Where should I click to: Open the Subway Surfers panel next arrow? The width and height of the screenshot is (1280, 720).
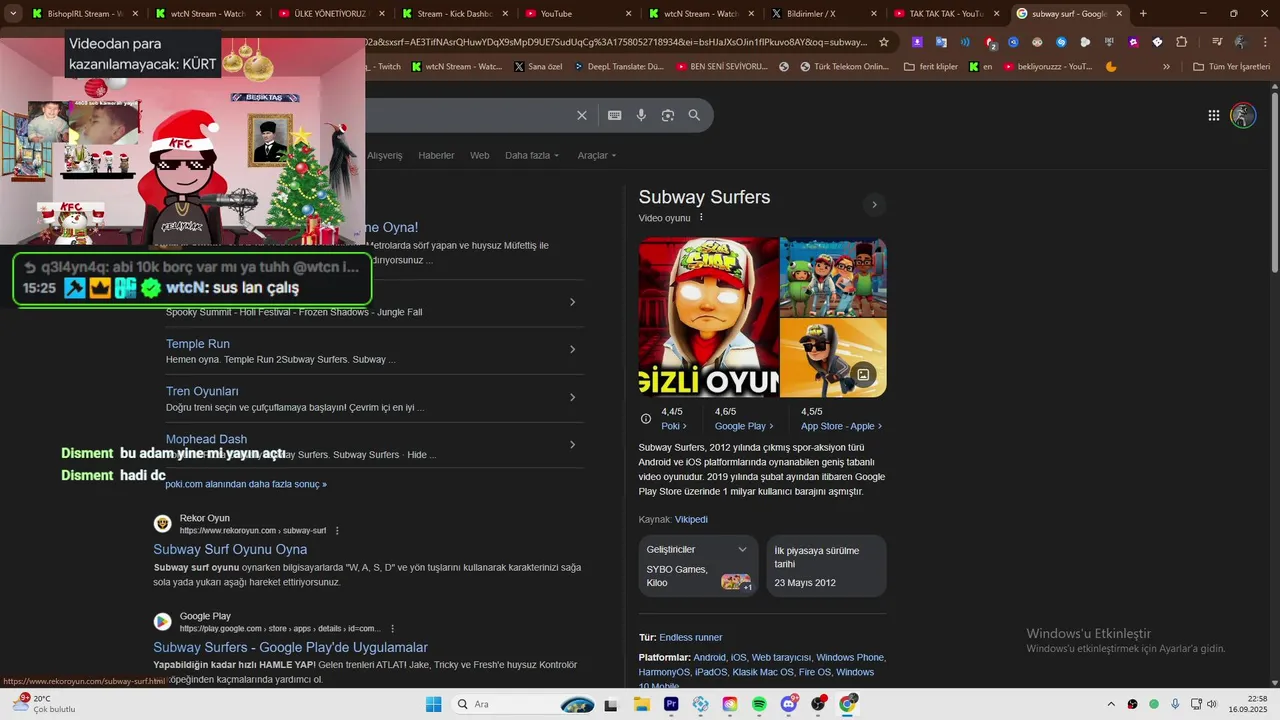874,205
